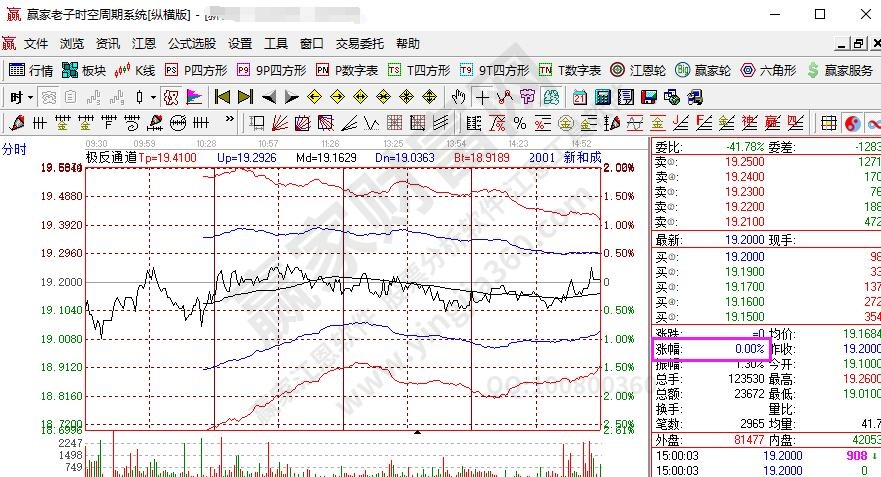Click the yin-yang symbol icon
The height and width of the screenshot is (477, 881).
(x=852, y=123)
